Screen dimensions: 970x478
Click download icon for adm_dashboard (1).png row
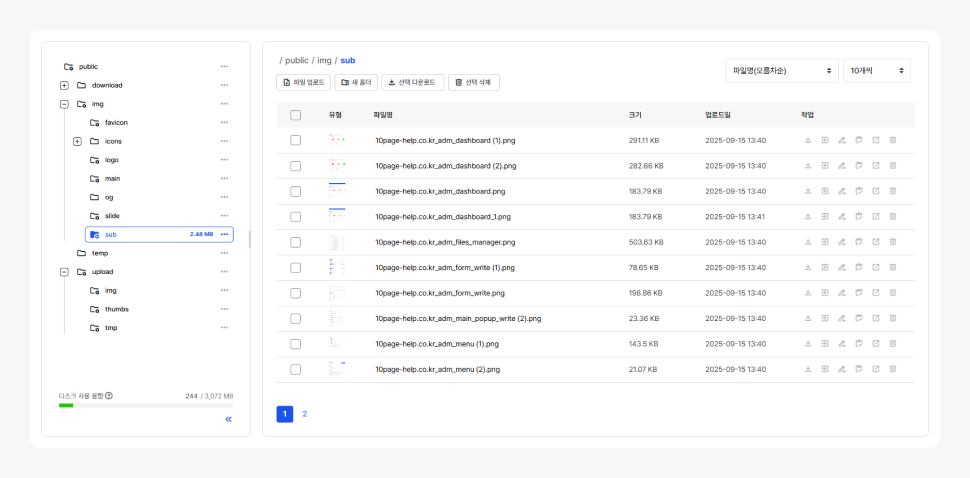808,140
